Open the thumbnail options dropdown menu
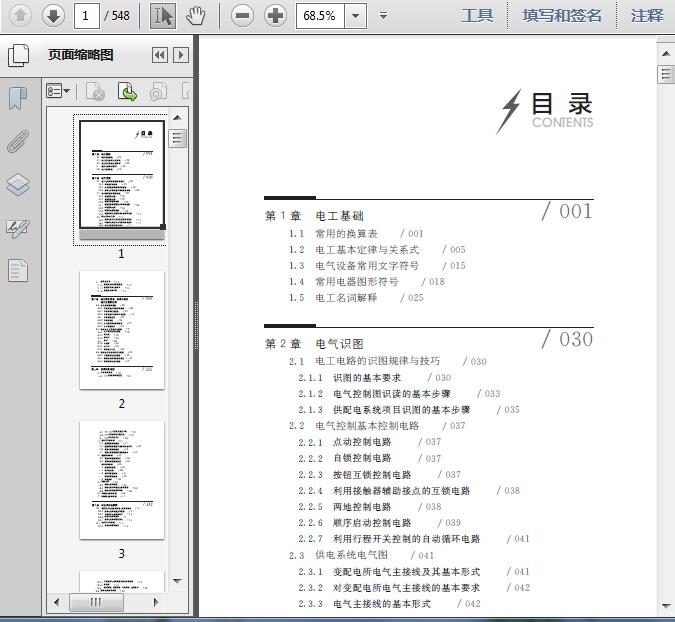The width and height of the screenshot is (675, 622). coord(58,91)
